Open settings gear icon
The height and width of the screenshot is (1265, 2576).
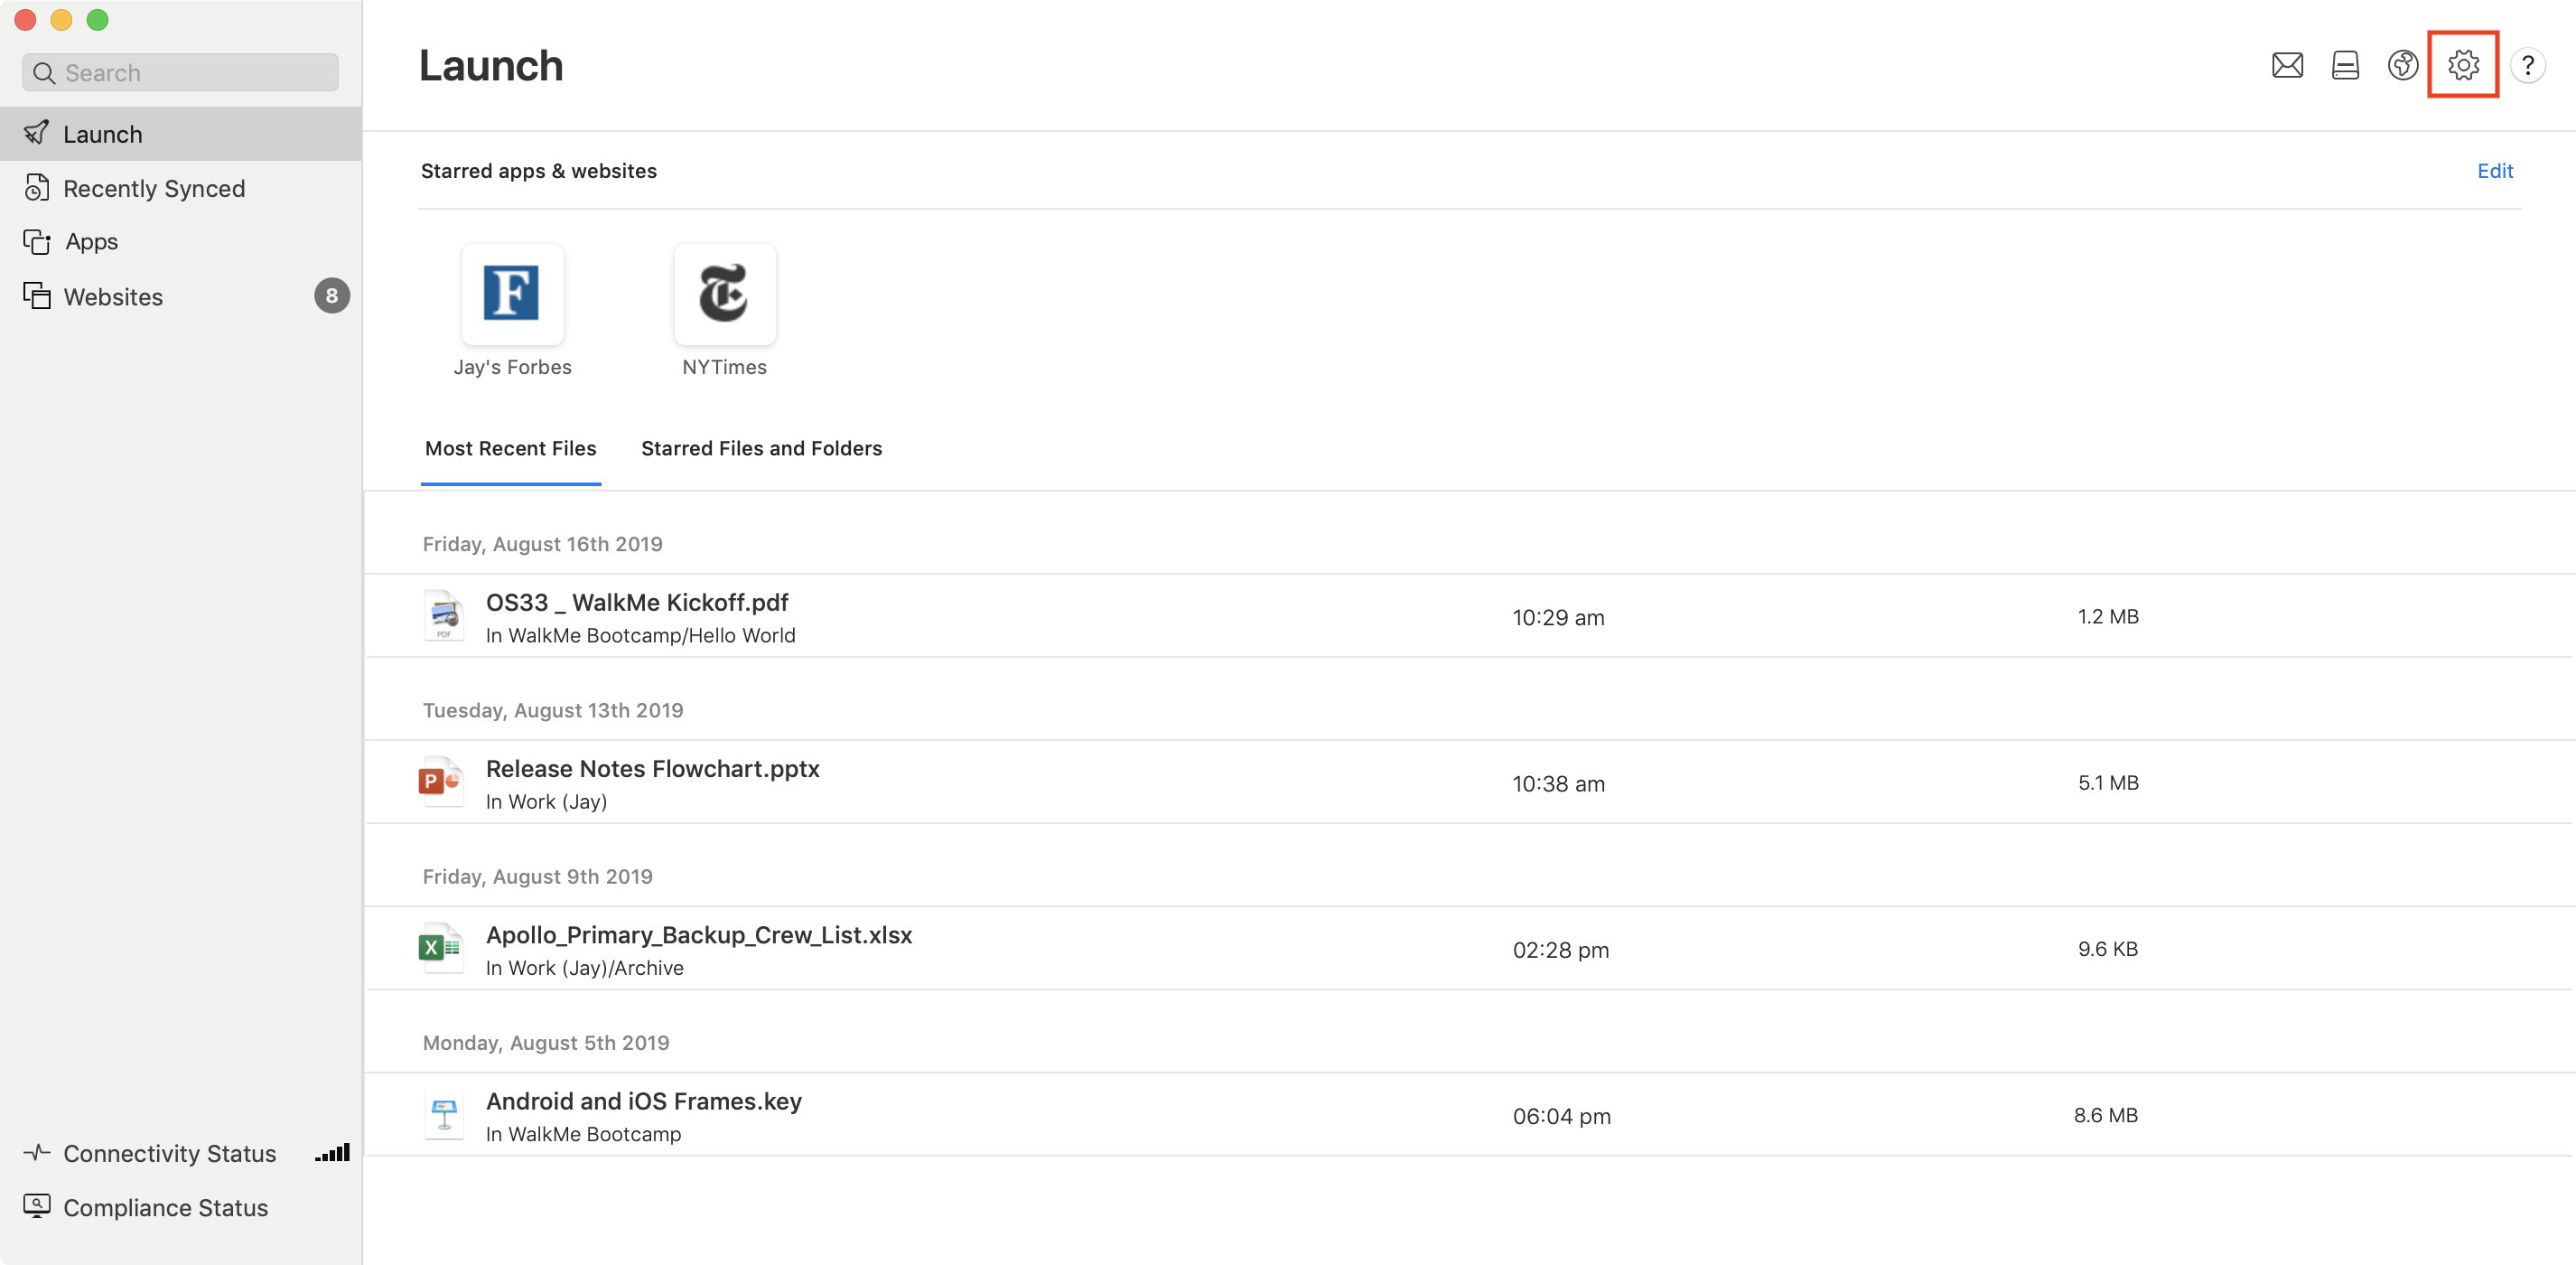pos(2463,65)
